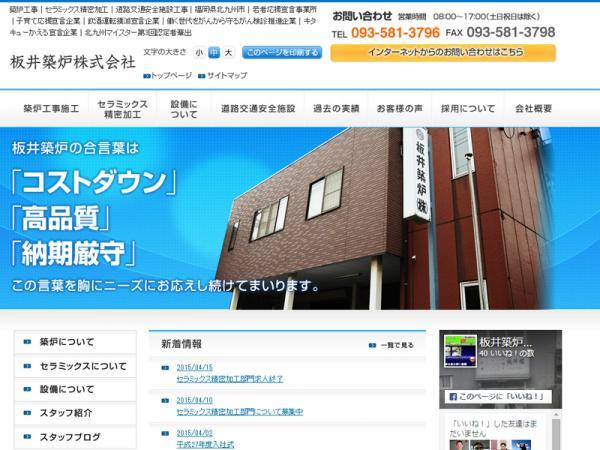600x450 pixels.
Task: Select 築炉について in the sidebar
Action: tap(75, 342)
